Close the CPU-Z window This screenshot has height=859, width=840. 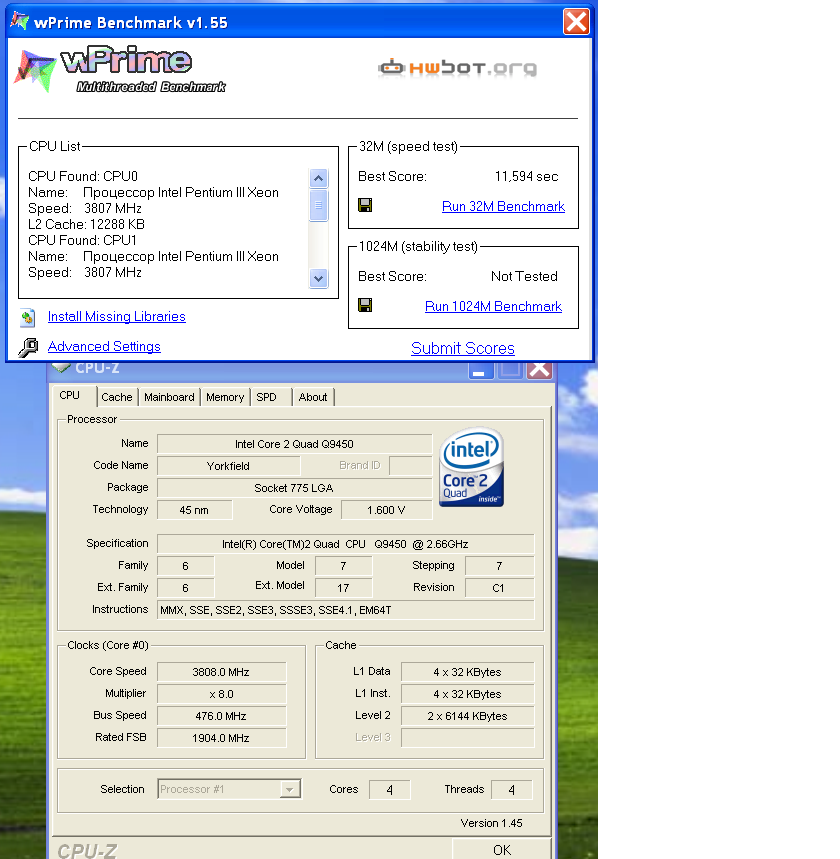point(540,369)
